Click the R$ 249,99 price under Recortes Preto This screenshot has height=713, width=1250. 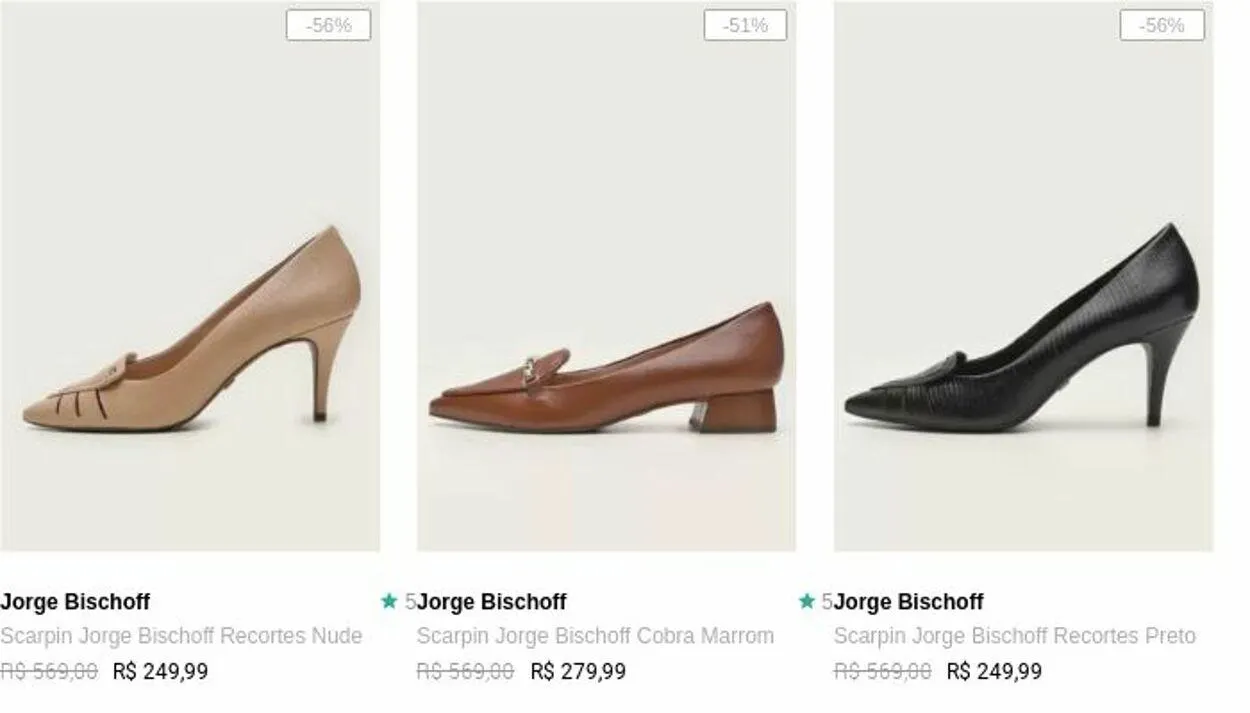[994, 671]
